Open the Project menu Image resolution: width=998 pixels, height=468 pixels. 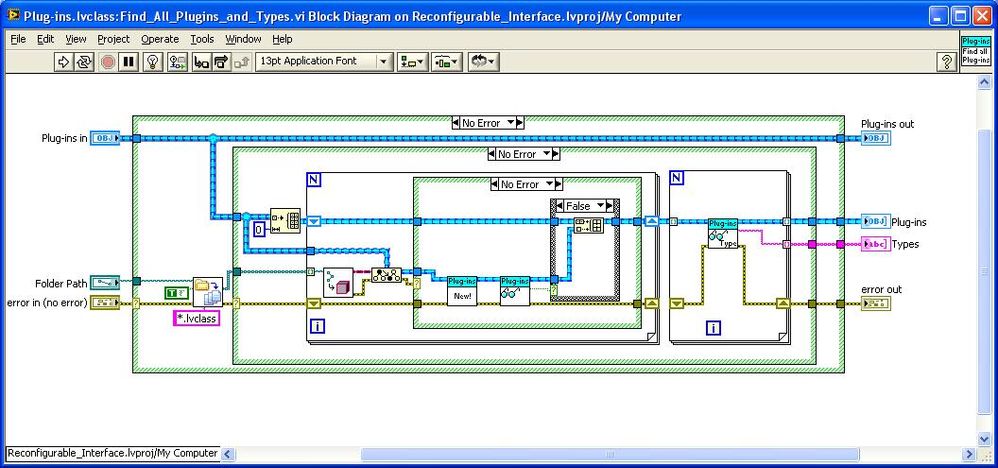113,39
